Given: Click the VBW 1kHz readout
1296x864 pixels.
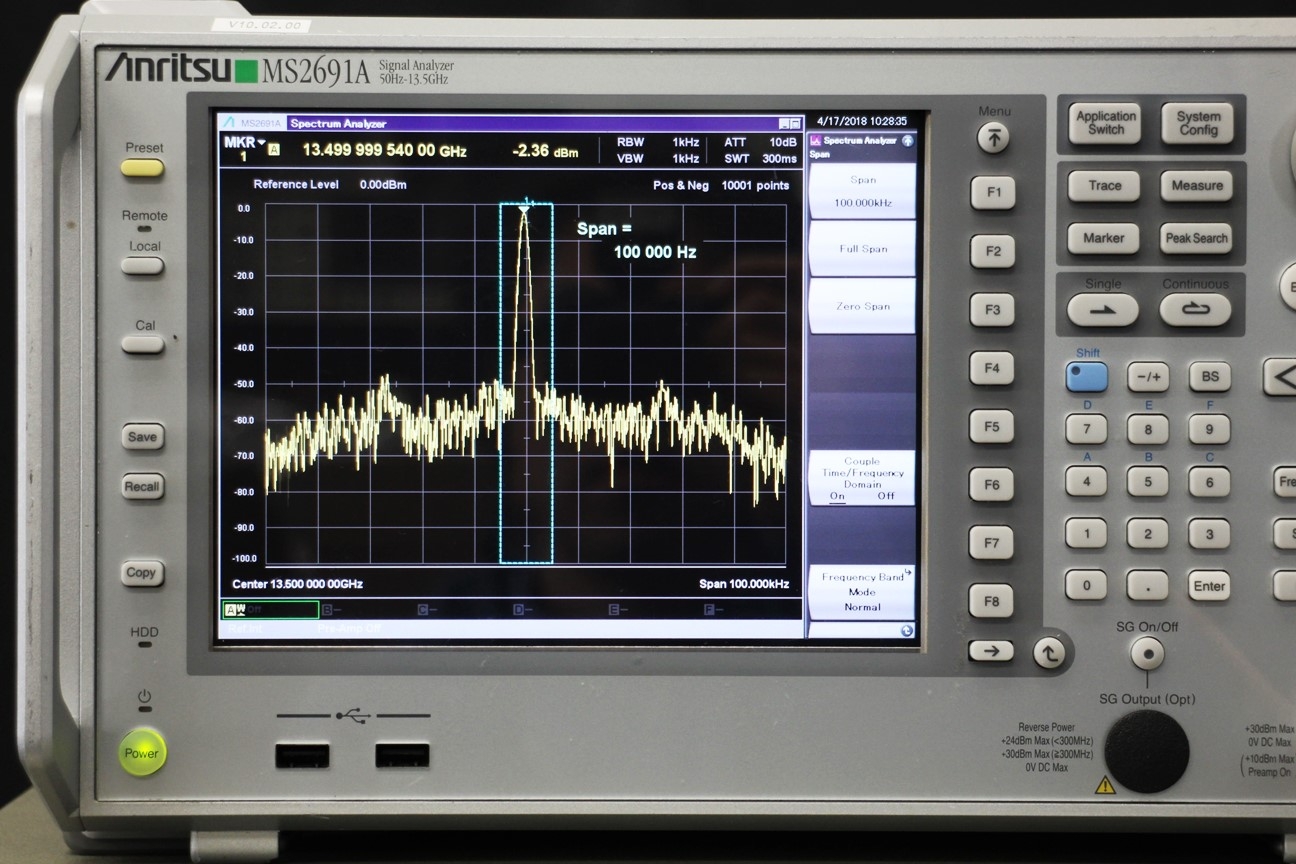Looking at the screenshot, I should (x=657, y=159).
